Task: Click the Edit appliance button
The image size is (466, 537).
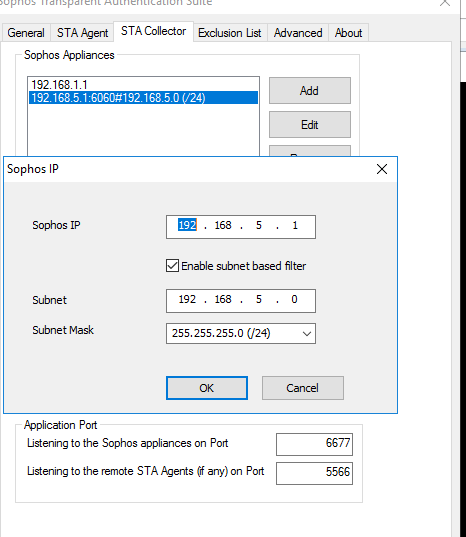Action: 310,125
